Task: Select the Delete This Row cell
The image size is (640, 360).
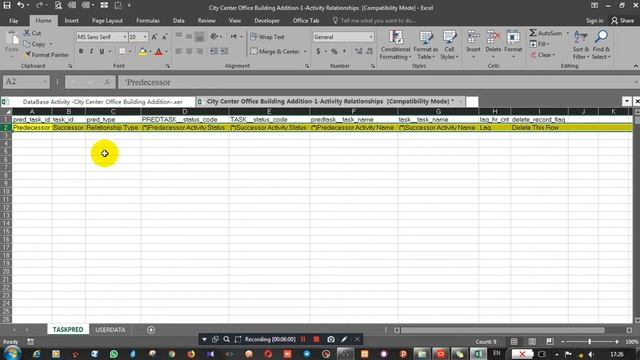Action: point(539,127)
